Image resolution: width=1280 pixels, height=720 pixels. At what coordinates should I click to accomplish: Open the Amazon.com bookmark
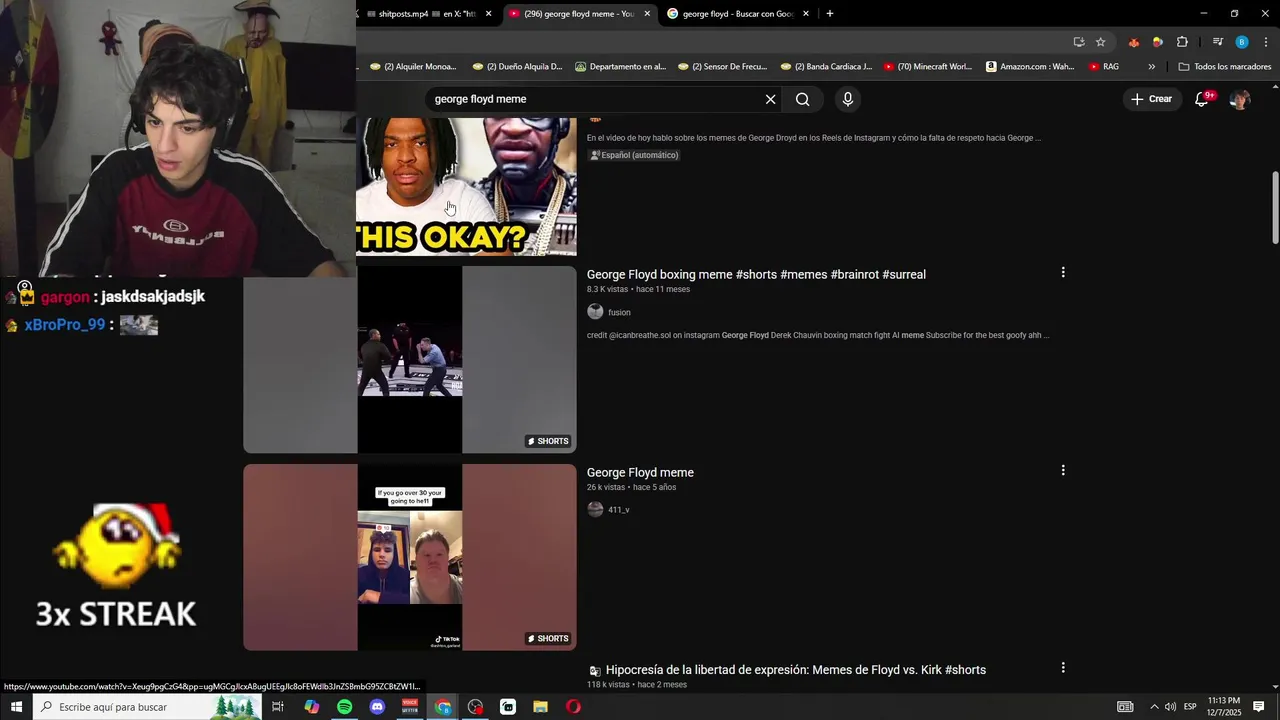[1030, 67]
